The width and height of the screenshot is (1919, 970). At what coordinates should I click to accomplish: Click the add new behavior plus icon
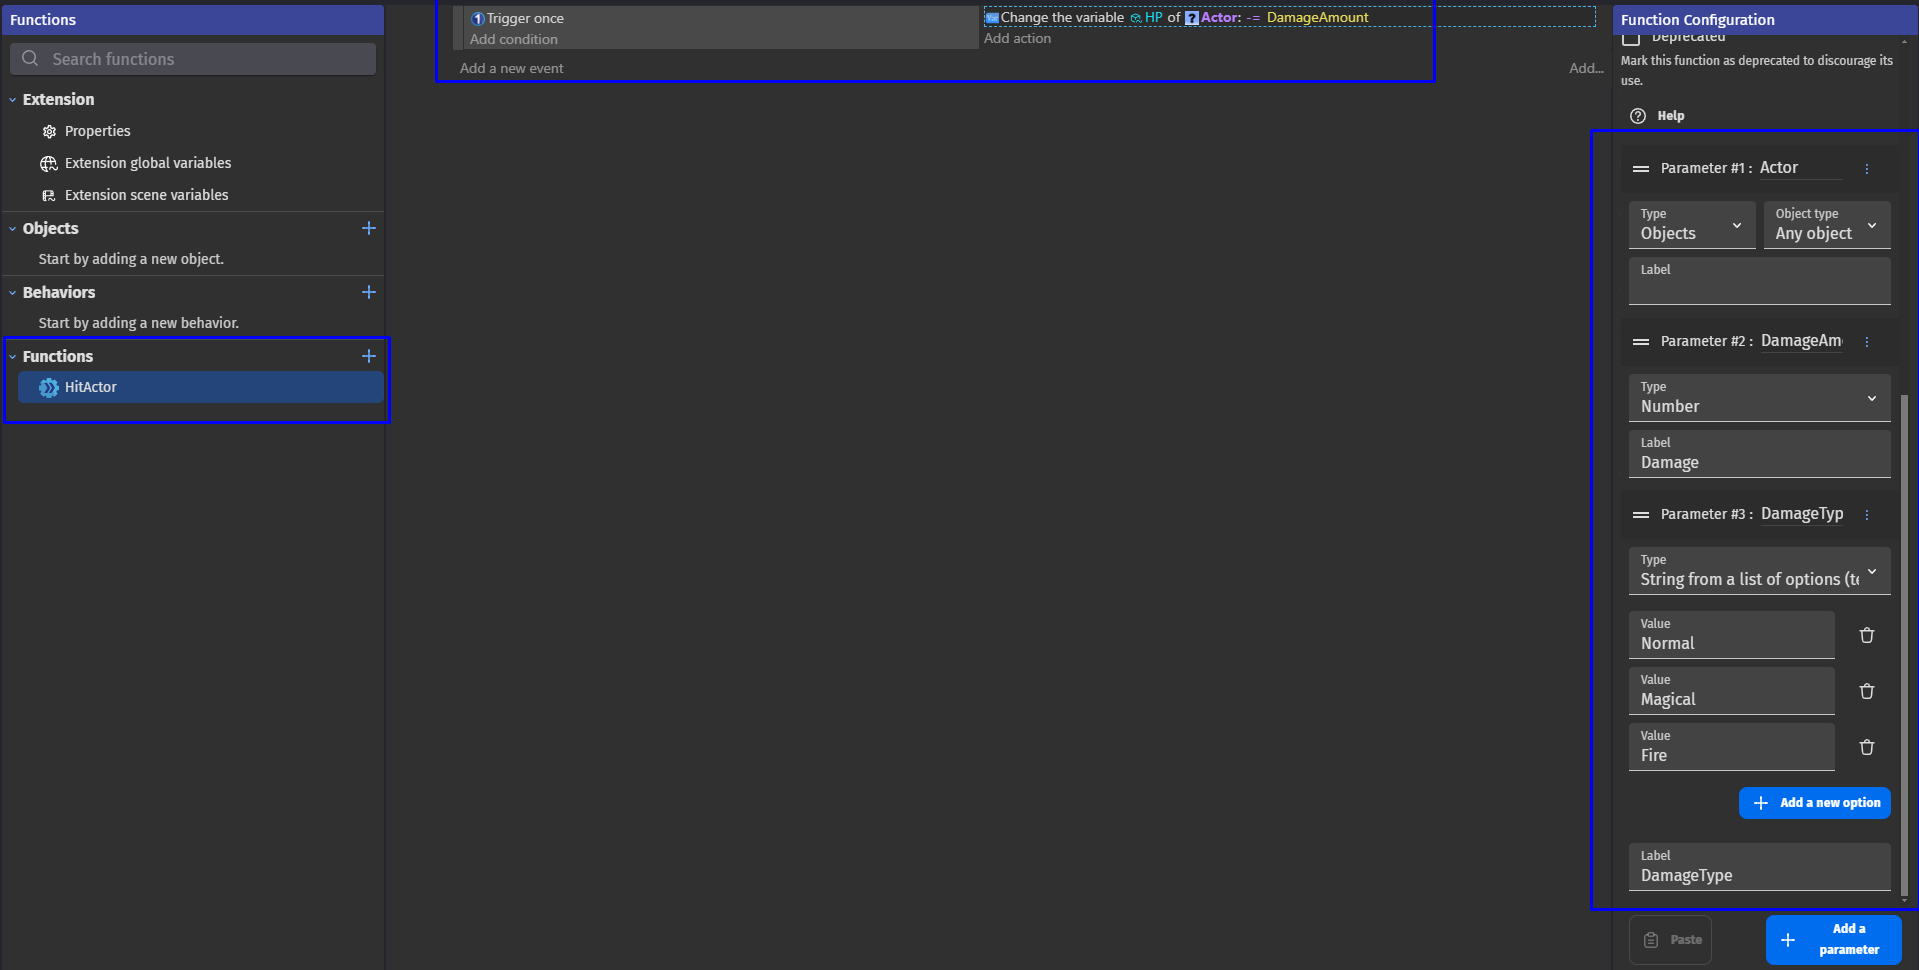(368, 292)
